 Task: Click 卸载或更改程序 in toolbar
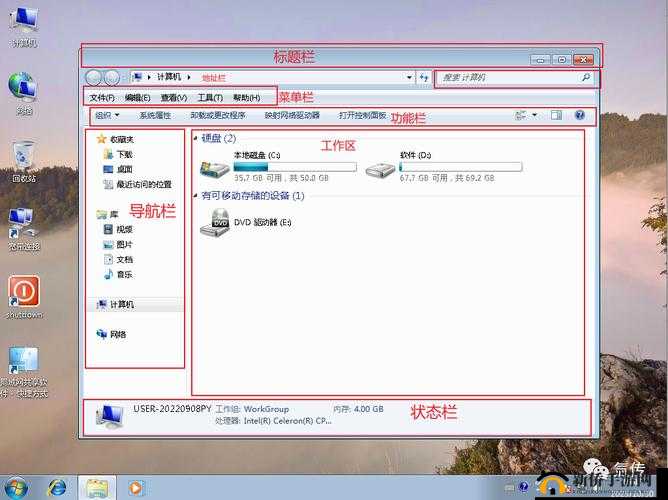(x=218, y=115)
